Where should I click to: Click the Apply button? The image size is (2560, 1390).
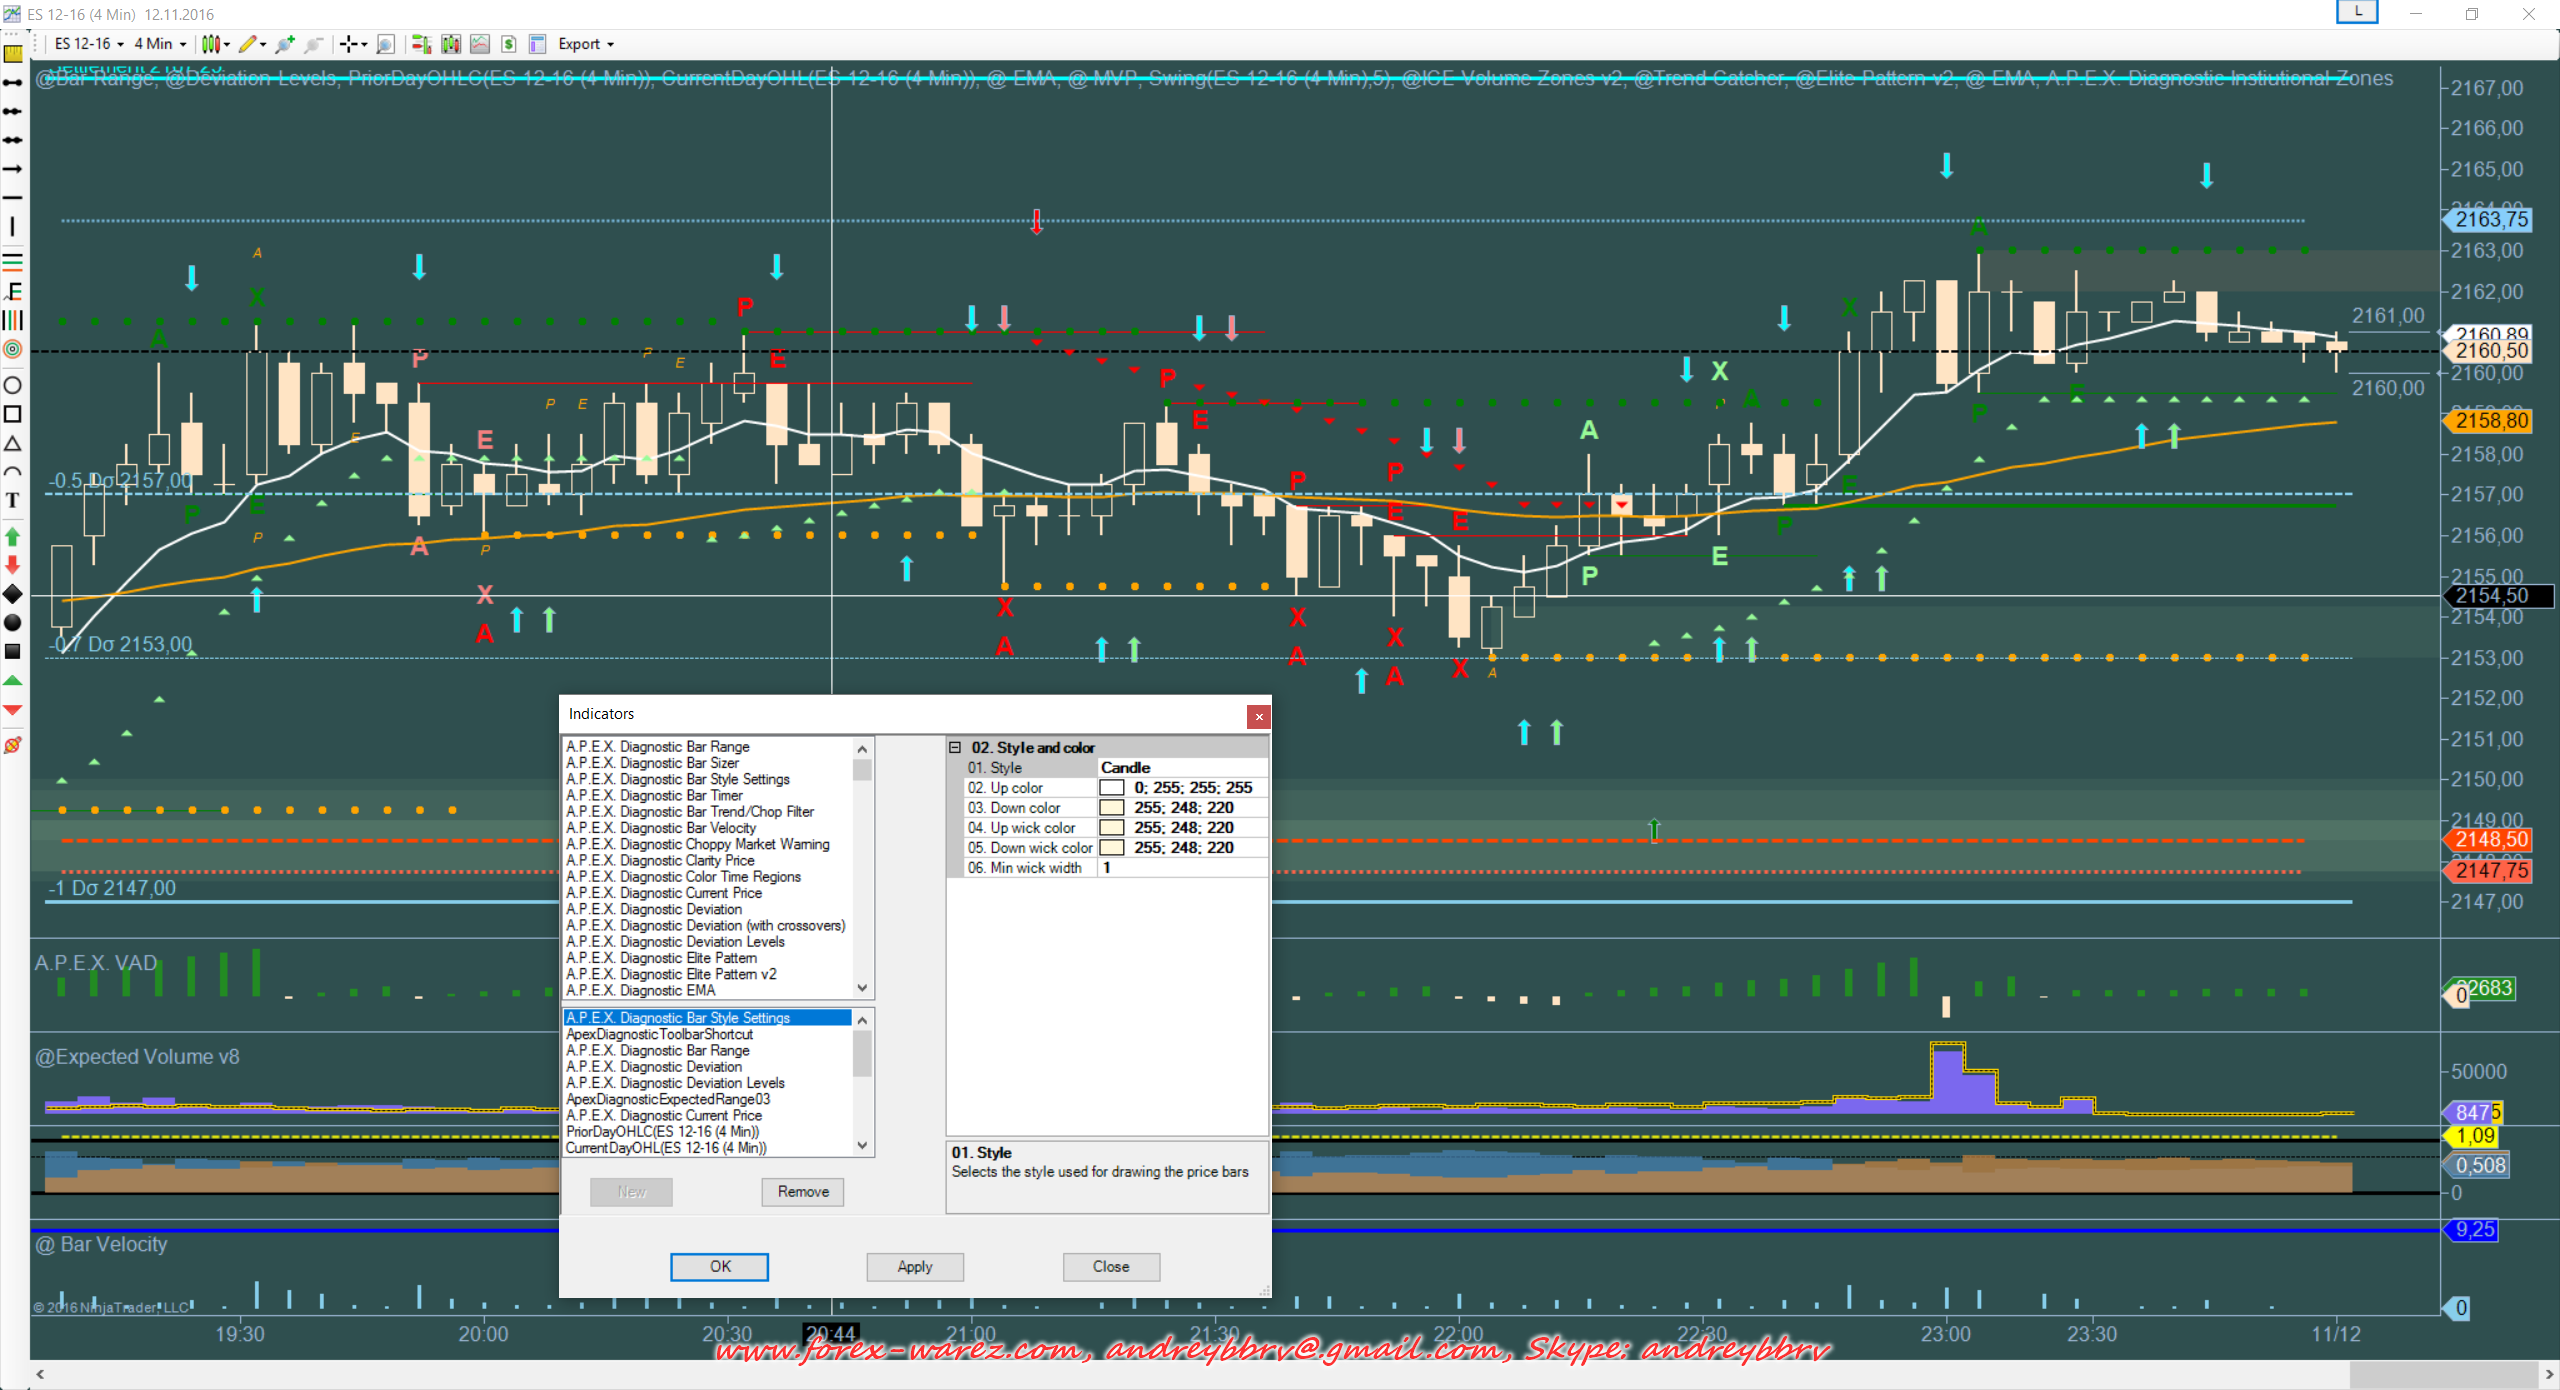pyautogui.click(x=914, y=1266)
